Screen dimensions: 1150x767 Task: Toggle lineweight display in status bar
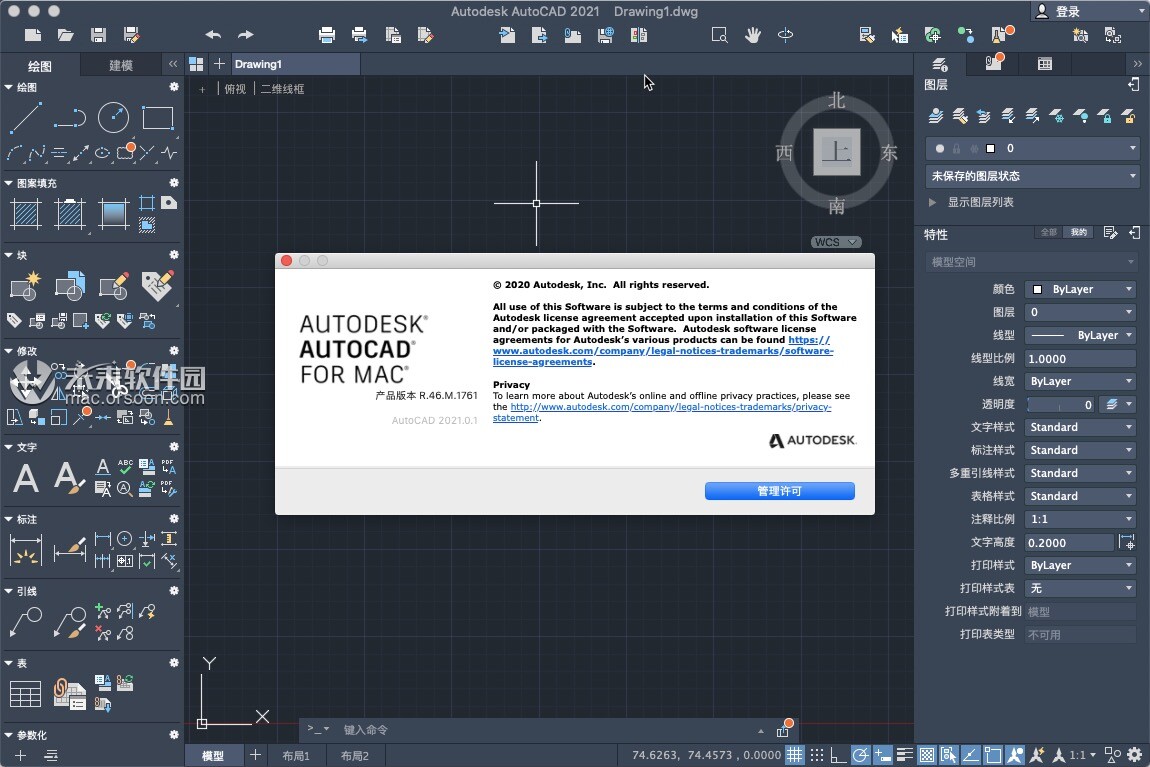click(x=904, y=755)
